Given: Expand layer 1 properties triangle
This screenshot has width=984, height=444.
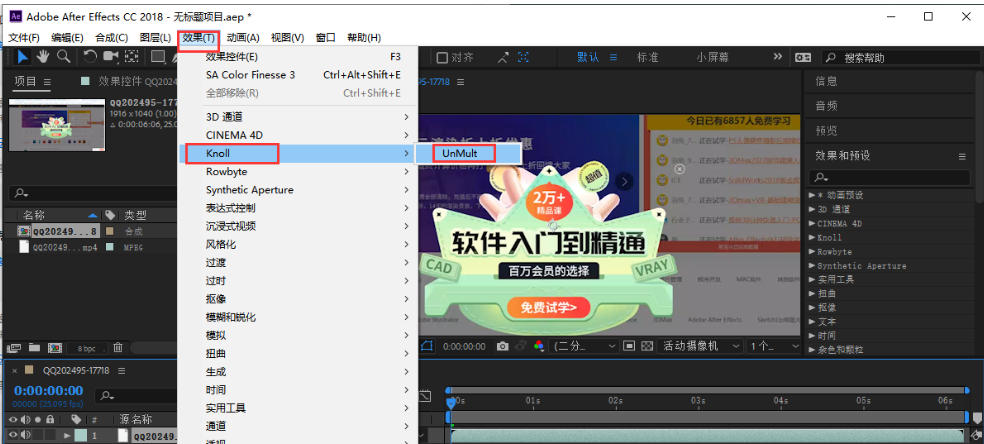Looking at the screenshot, I should [x=69, y=436].
